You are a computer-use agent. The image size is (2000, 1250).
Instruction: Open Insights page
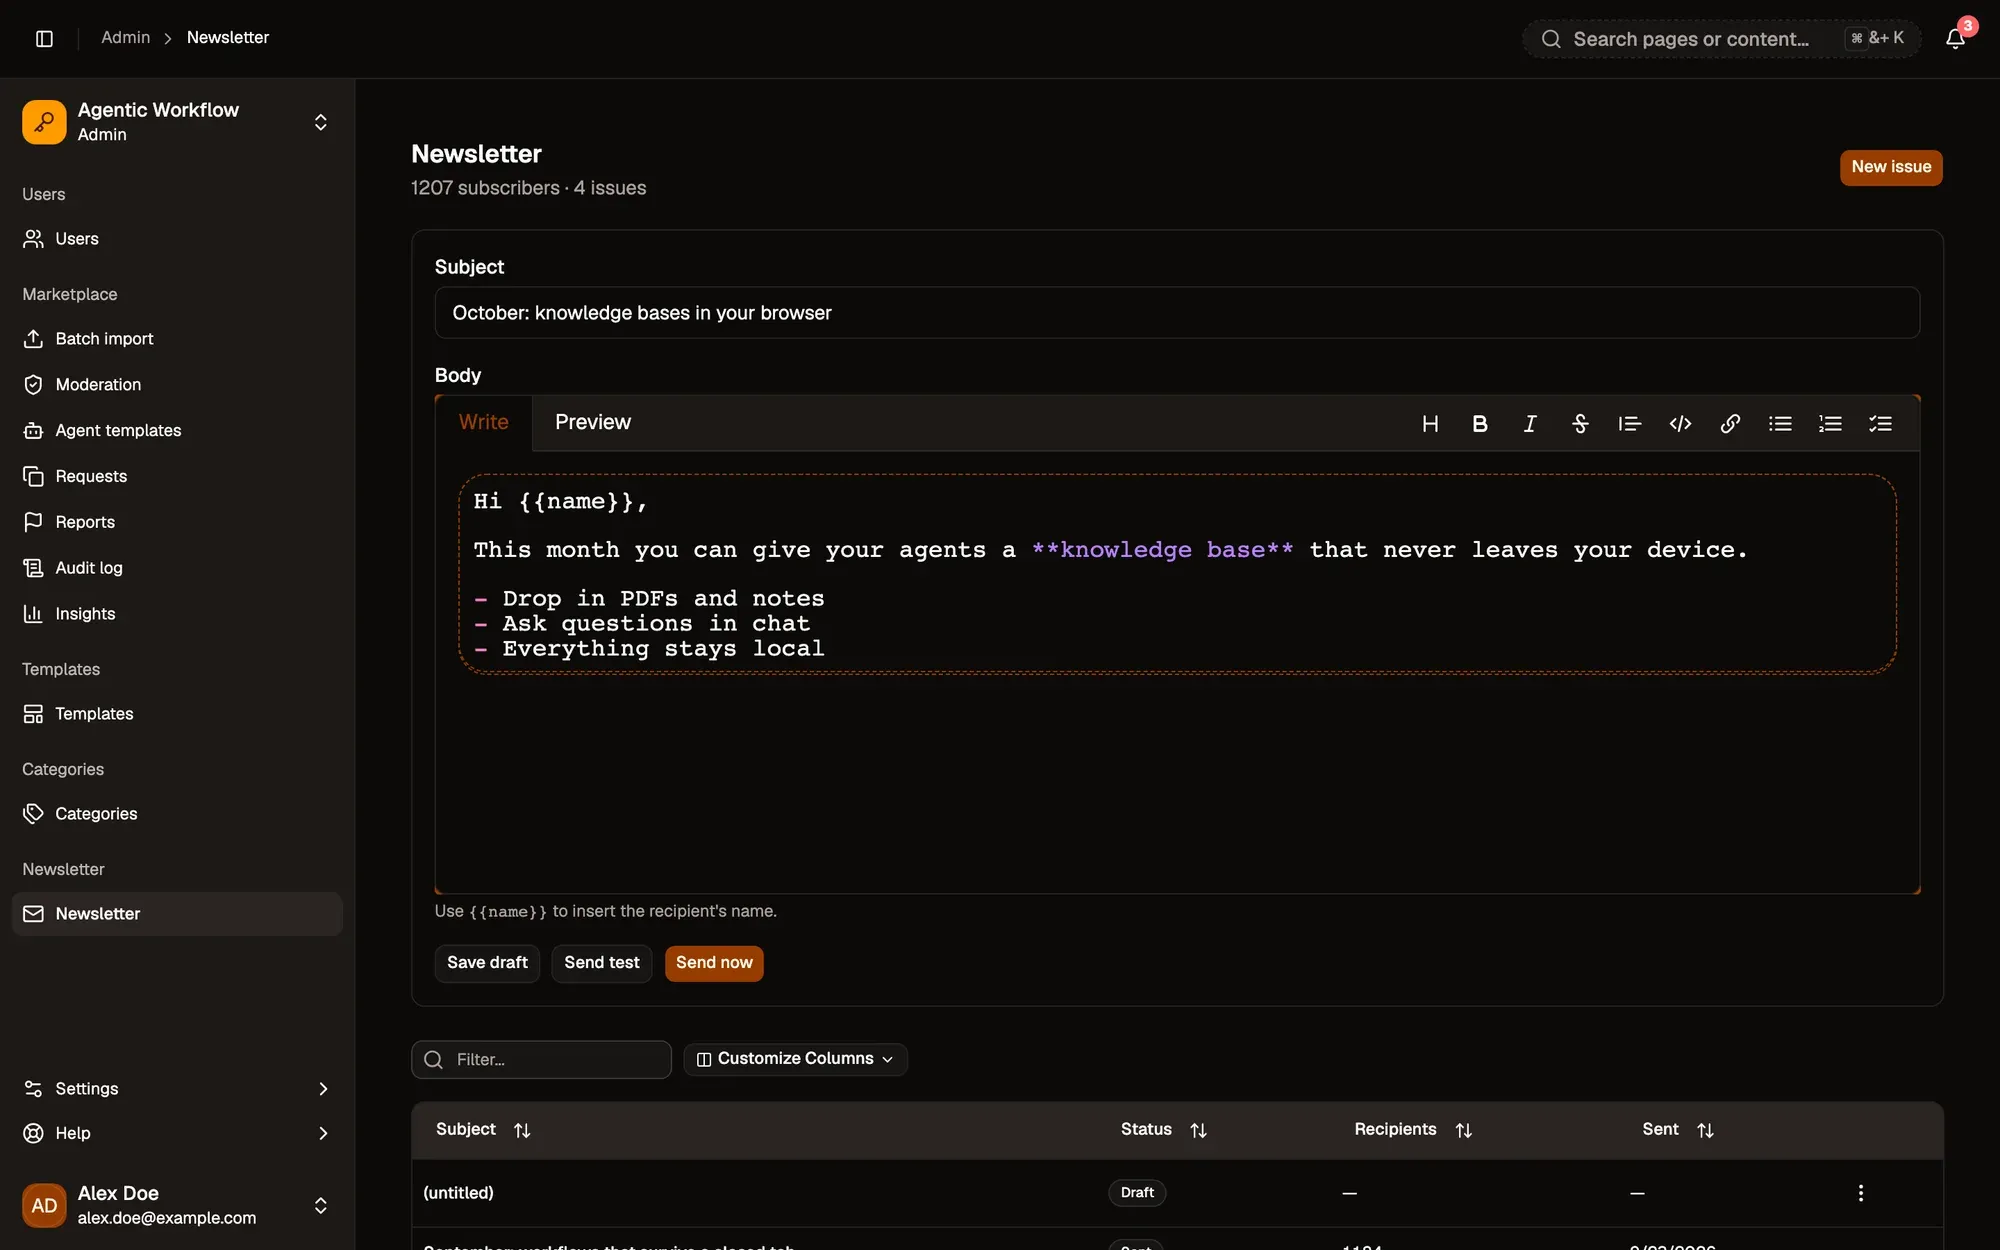(177, 614)
